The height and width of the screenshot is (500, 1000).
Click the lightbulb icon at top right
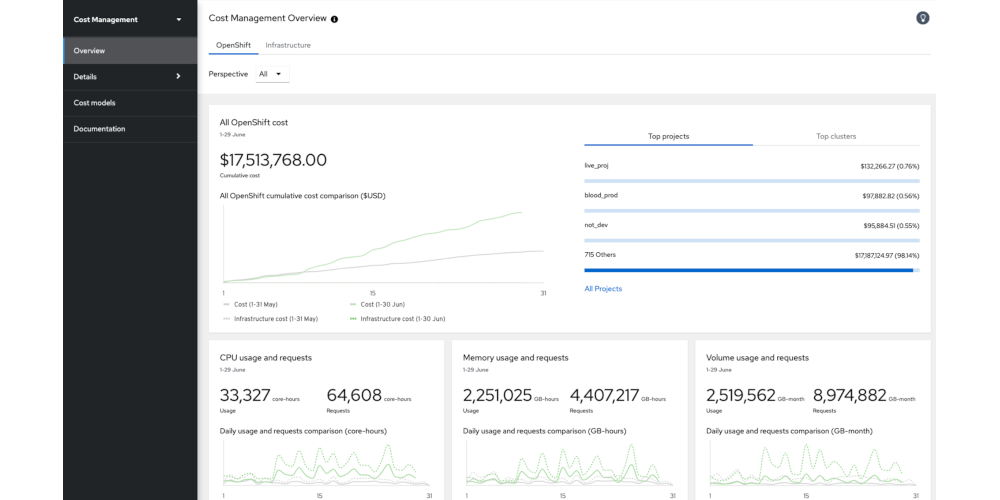922,18
